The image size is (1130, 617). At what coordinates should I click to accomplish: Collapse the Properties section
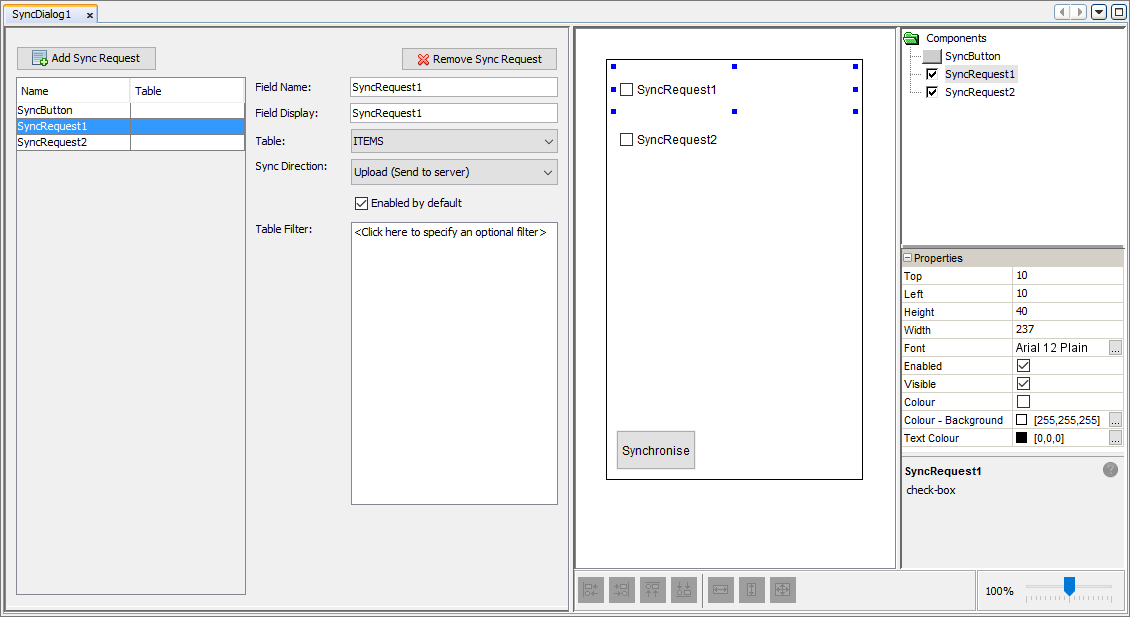[x=908, y=258]
